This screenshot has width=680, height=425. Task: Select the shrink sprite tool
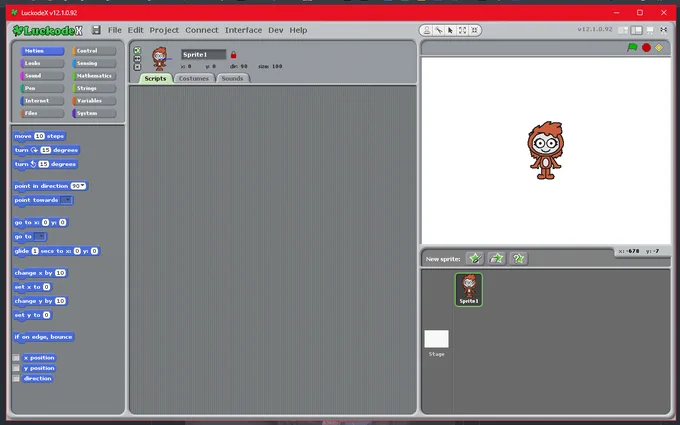pos(474,30)
